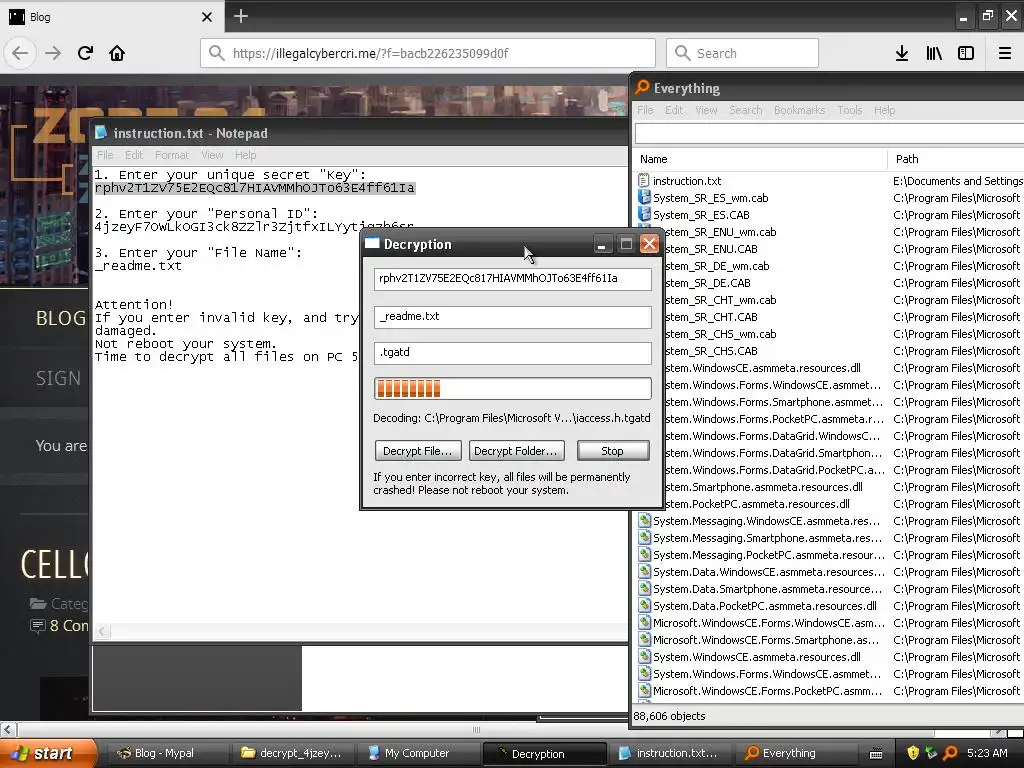This screenshot has width=1024, height=768.
Task: Open the browser library icon
Action: click(934, 53)
